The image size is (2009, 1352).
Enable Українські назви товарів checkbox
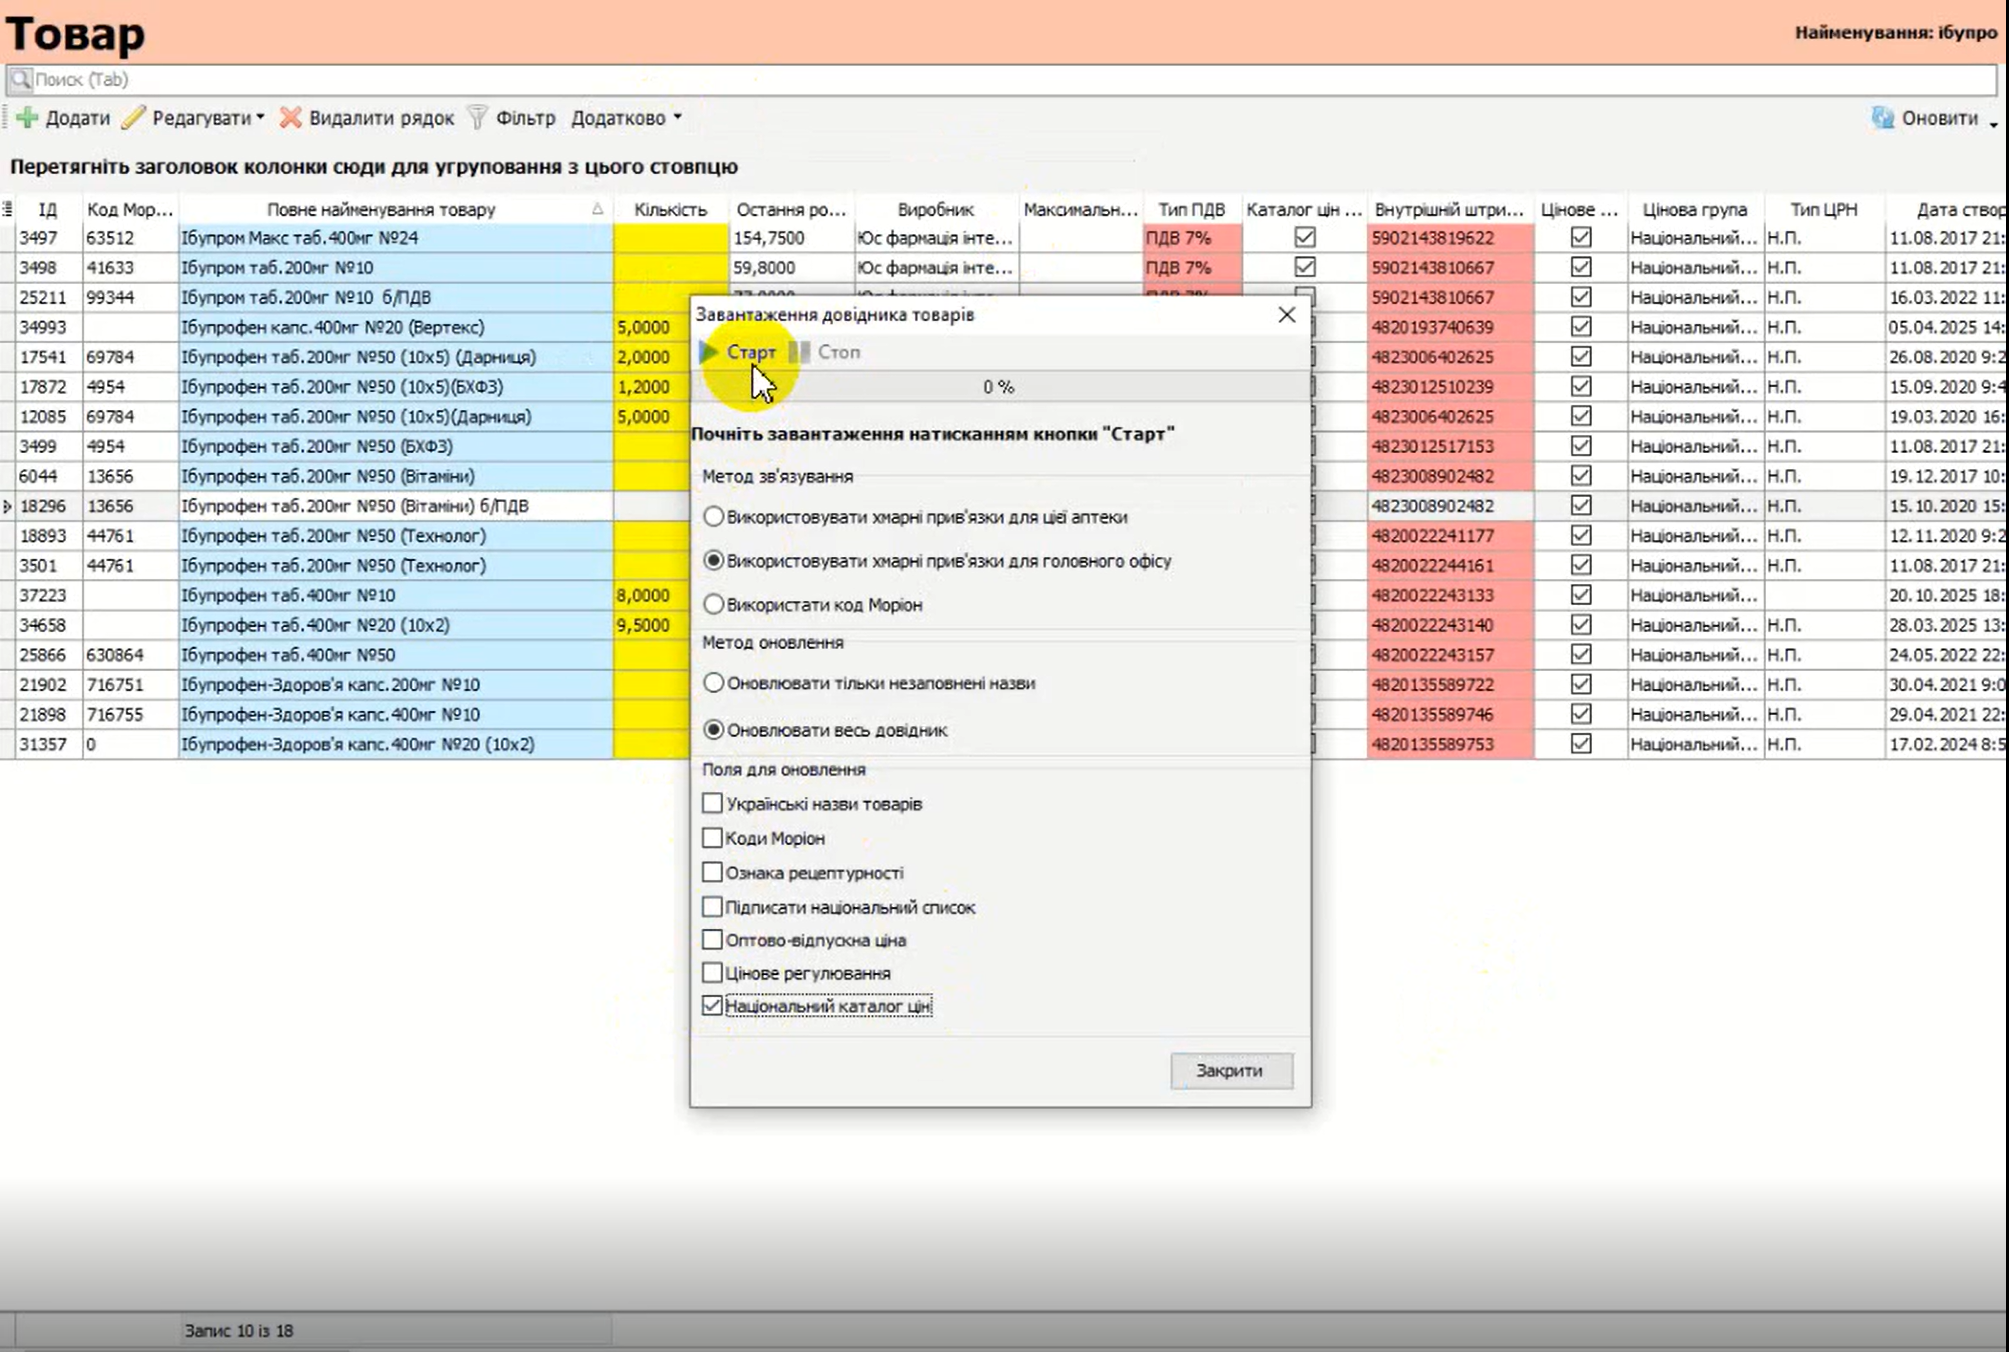pyautogui.click(x=712, y=804)
